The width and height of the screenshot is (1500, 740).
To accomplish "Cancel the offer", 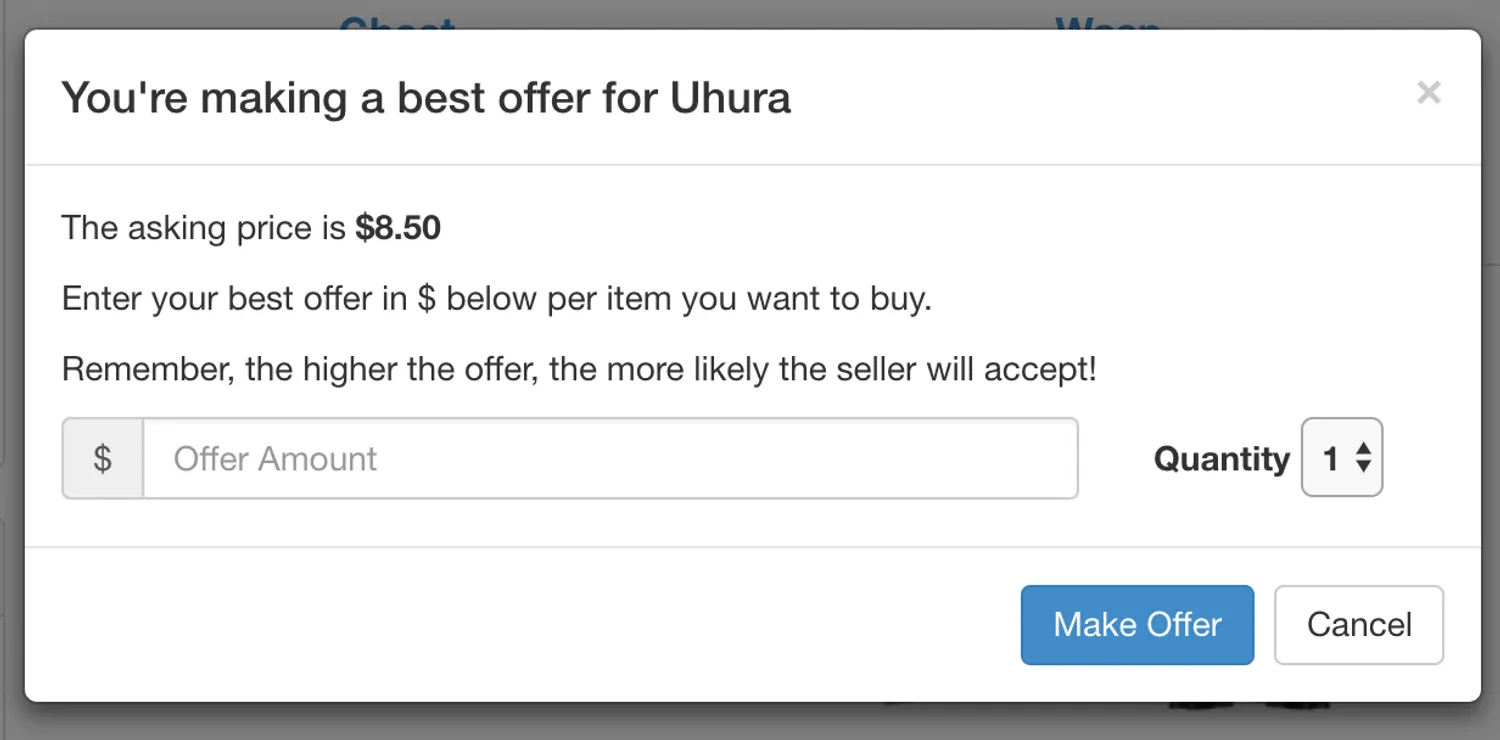I will click(1358, 625).
